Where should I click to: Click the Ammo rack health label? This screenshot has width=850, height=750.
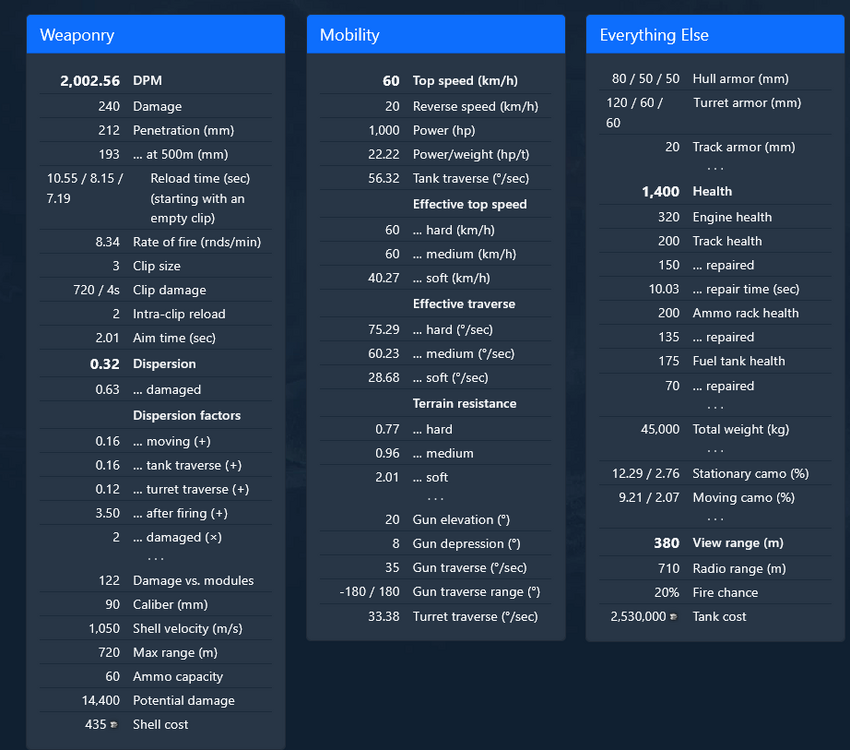coord(745,313)
